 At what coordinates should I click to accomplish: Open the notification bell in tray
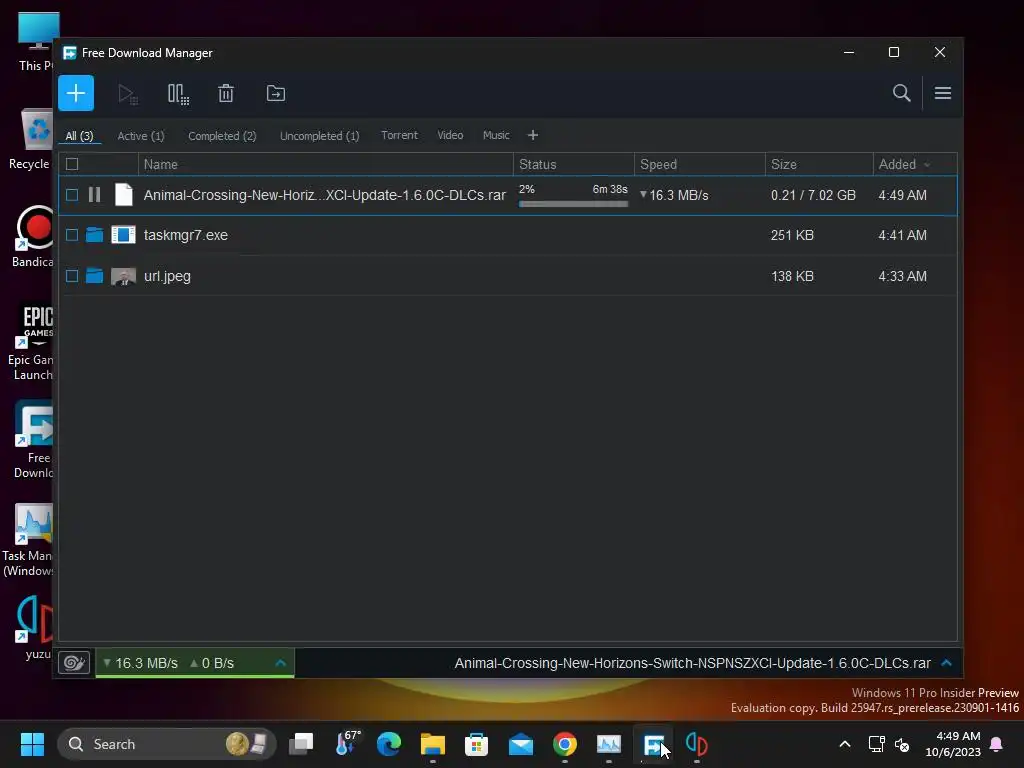[x=996, y=744]
